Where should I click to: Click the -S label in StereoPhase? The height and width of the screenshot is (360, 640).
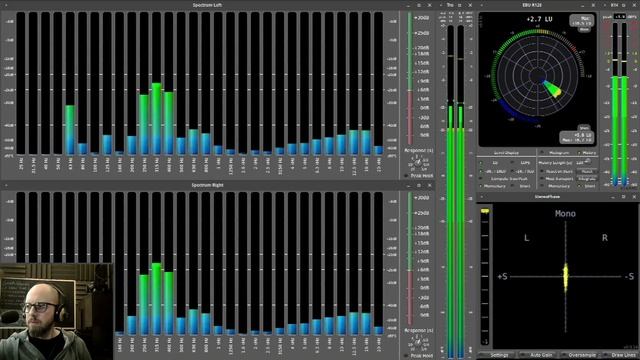(x=629, y=277)
